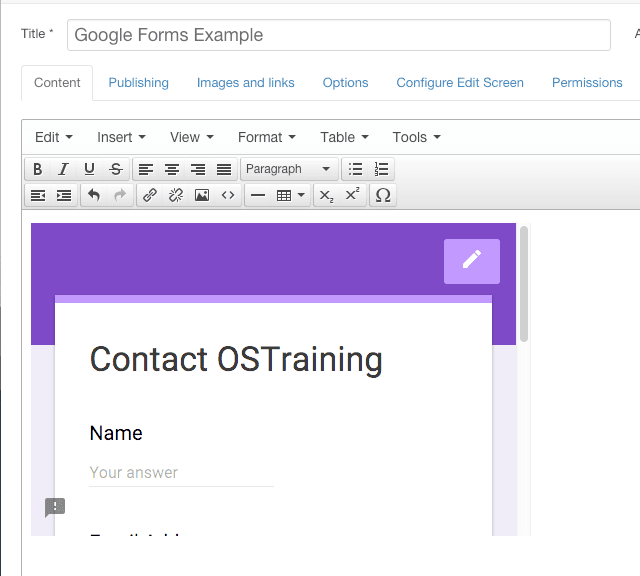The height and width of the screenshot is (576, 640).
Task: Open the Table menu
Action: pos(344,137)
